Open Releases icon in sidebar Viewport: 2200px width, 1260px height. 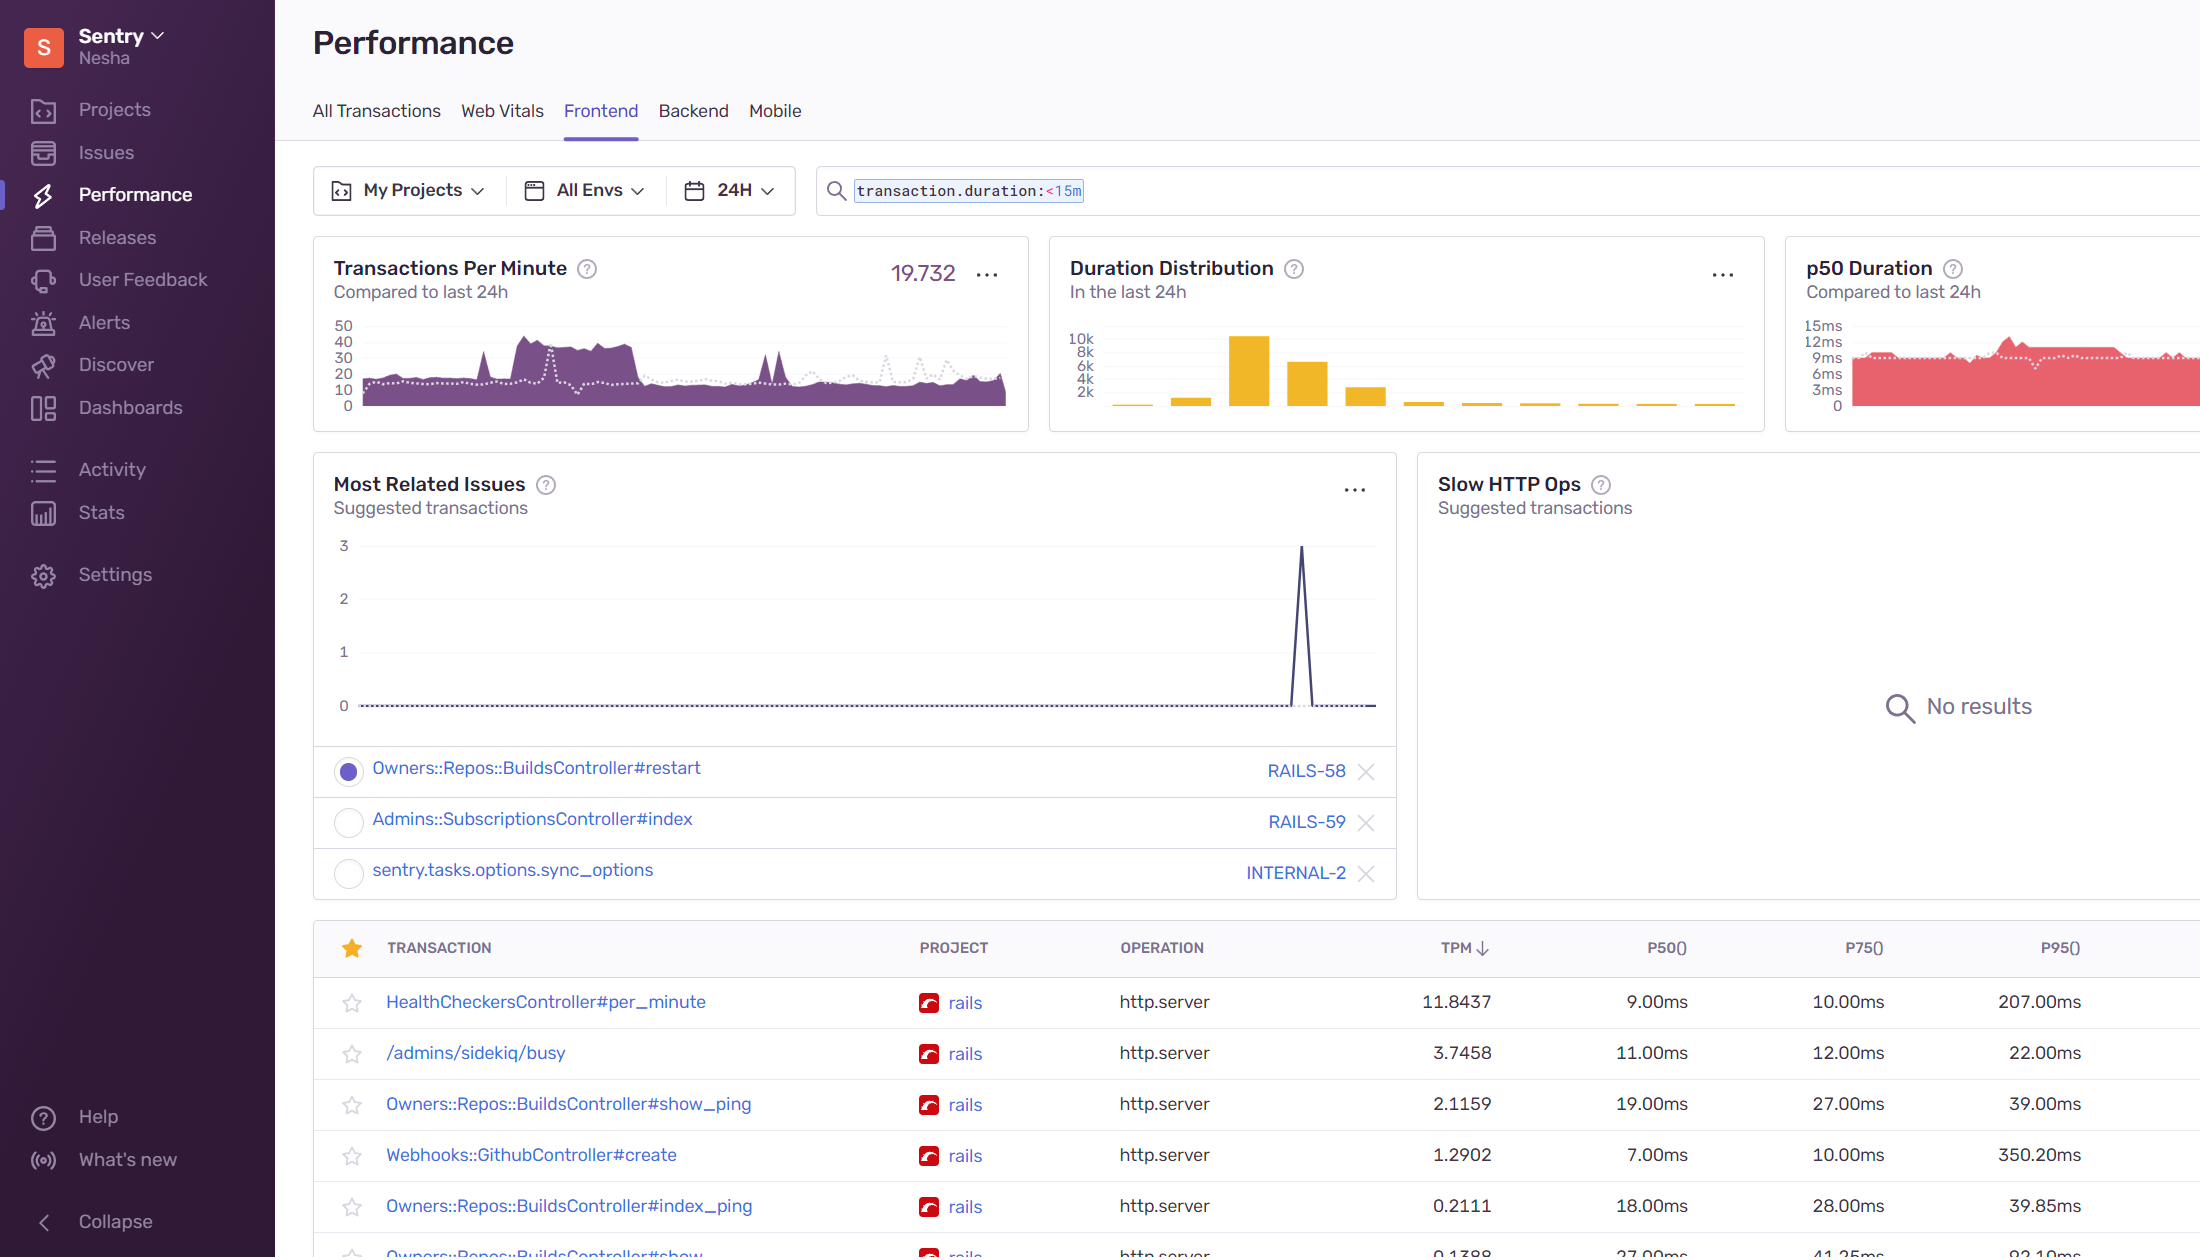[x=43, y=238]
